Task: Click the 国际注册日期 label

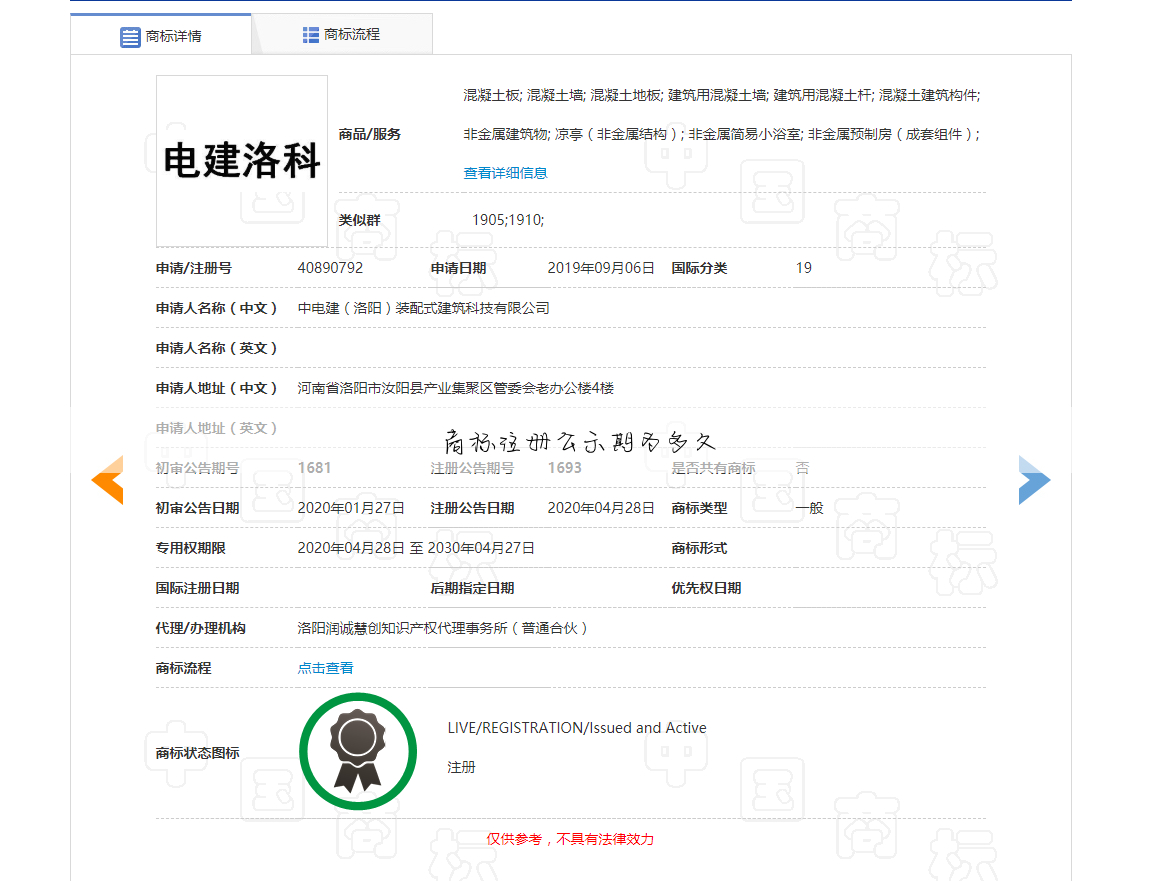Action: [197, 588]
